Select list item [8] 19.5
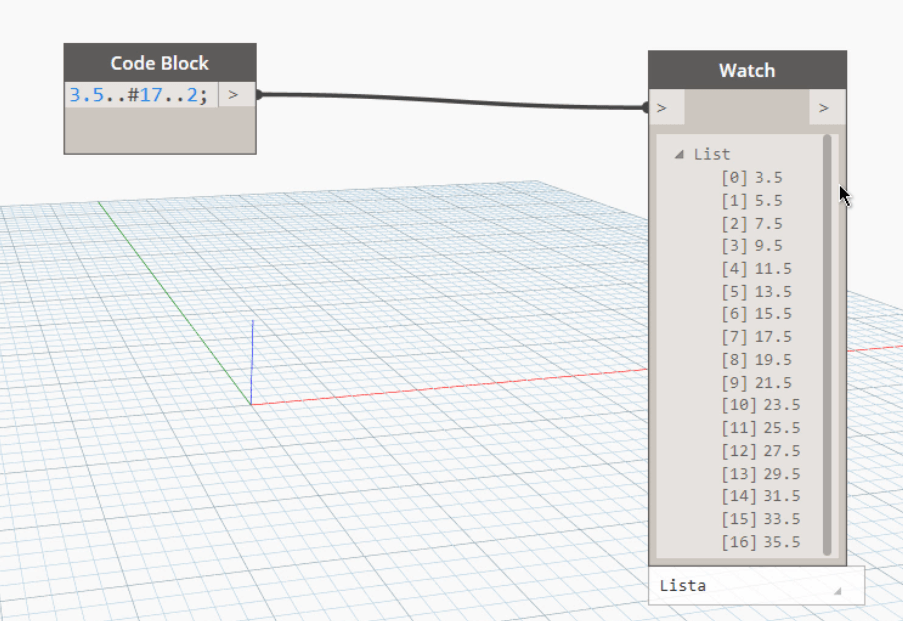 pyautogui.click(x=757, y=360)
